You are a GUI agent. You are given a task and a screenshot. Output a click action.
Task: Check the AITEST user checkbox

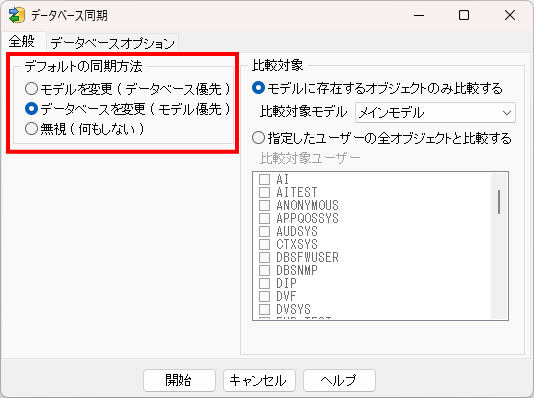264,192
